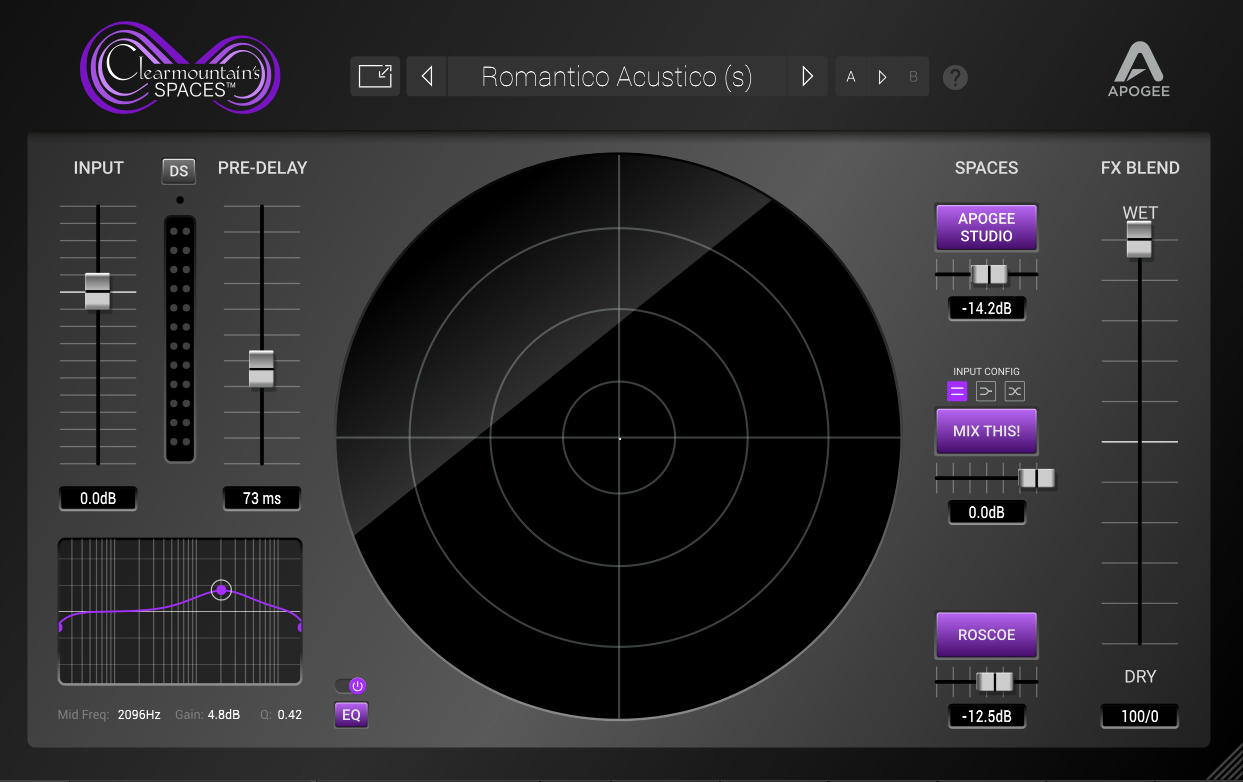This screenshot has width=1243, height=782.
Task: Adjust the Mix This! level slider
Action: (x=1037, y=478)
